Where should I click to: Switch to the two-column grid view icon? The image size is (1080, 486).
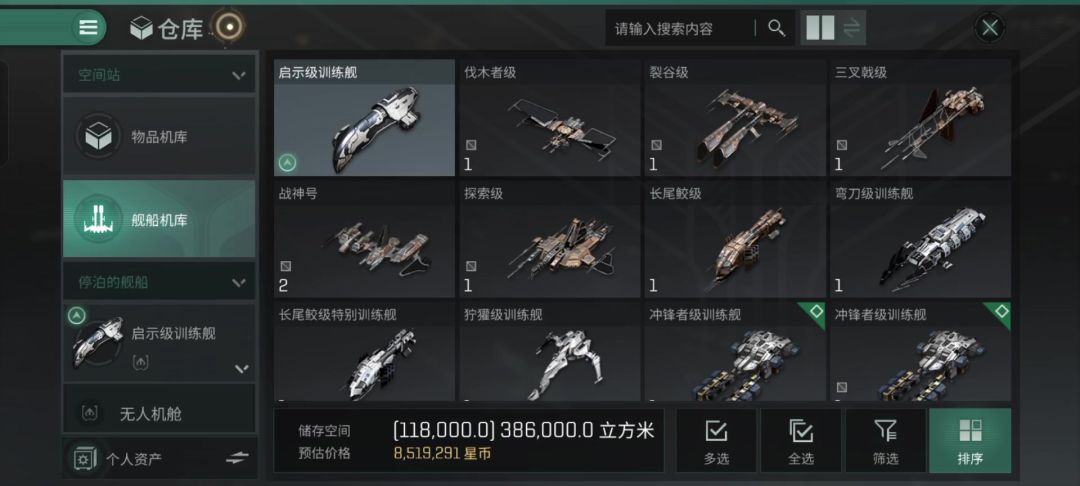point(820,28)
